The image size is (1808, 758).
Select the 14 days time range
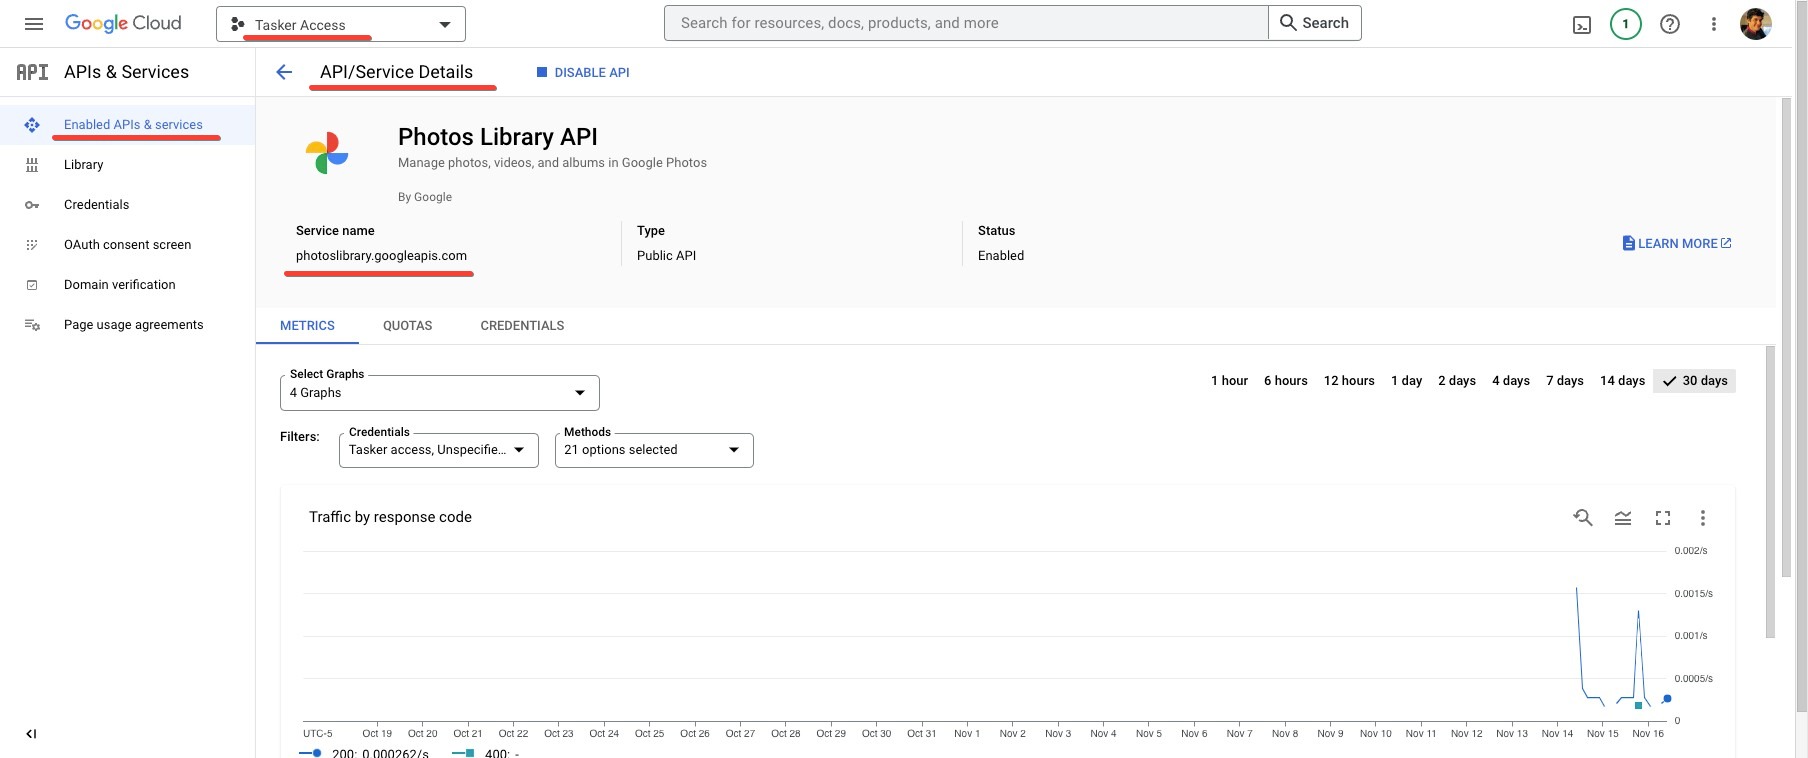click(1622, 381)
